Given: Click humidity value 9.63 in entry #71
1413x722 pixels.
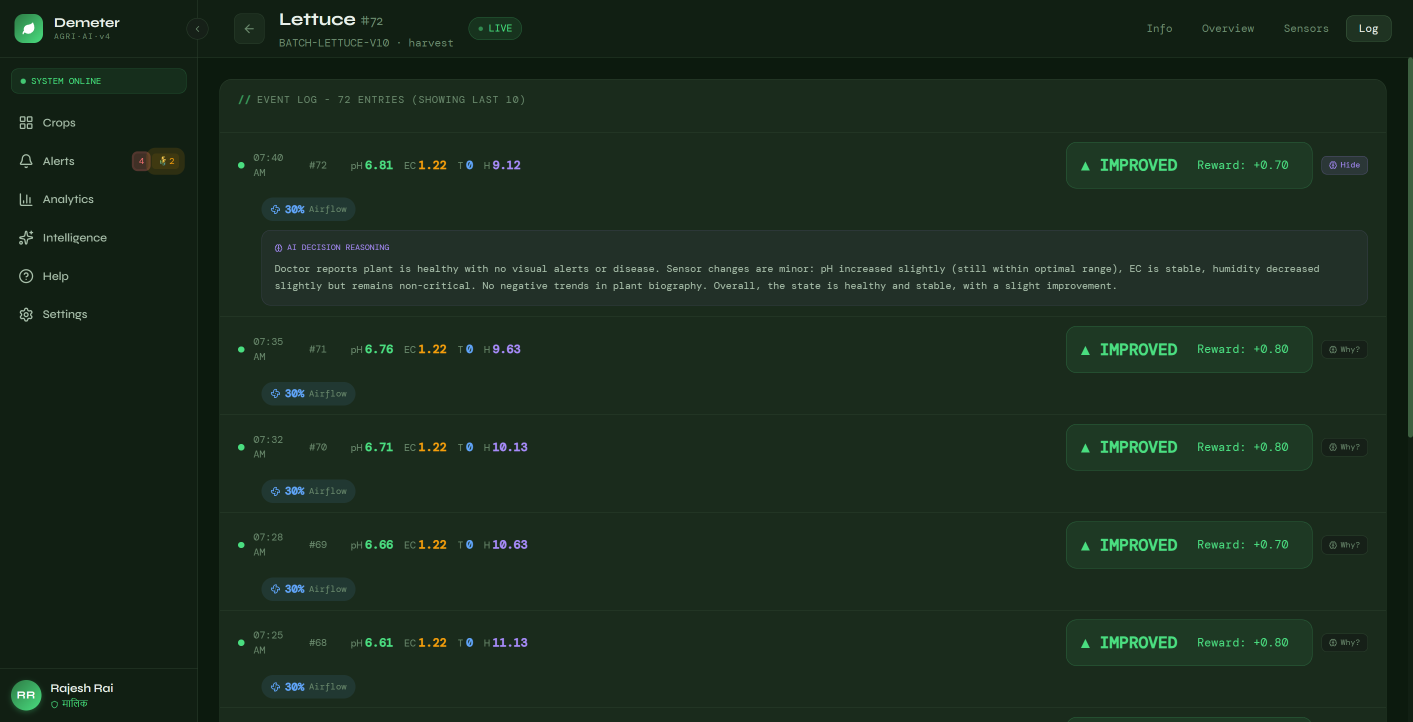Looking at the screenshot, I should point(506,349).
